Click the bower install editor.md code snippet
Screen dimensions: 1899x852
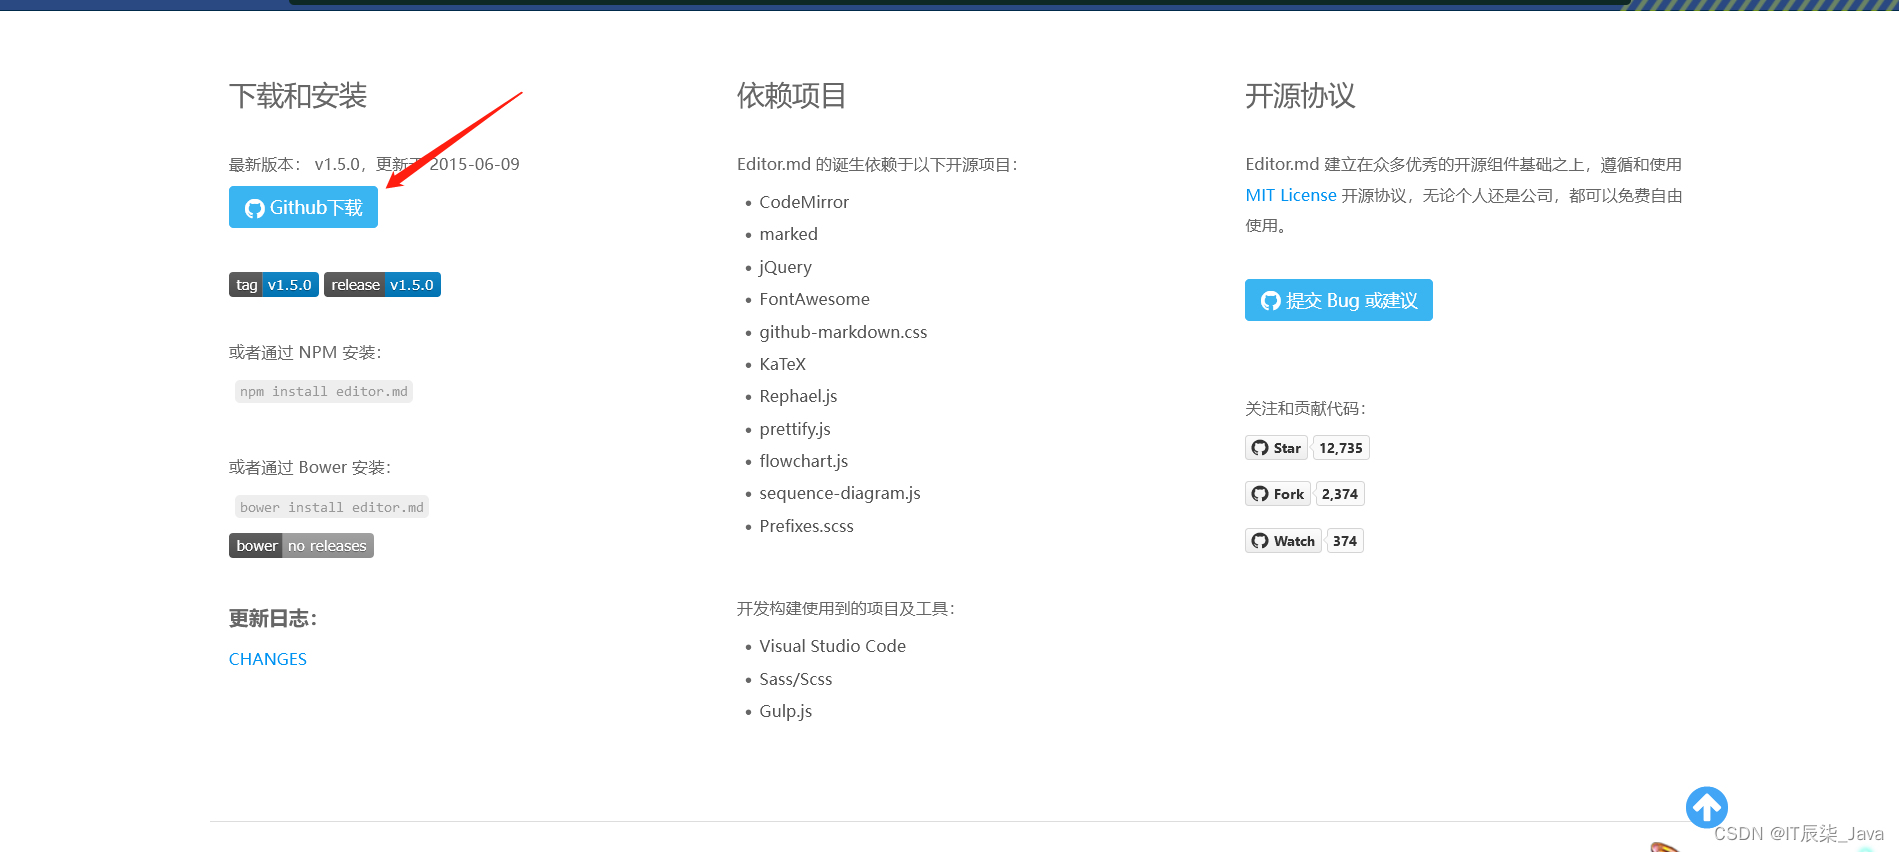331,507
